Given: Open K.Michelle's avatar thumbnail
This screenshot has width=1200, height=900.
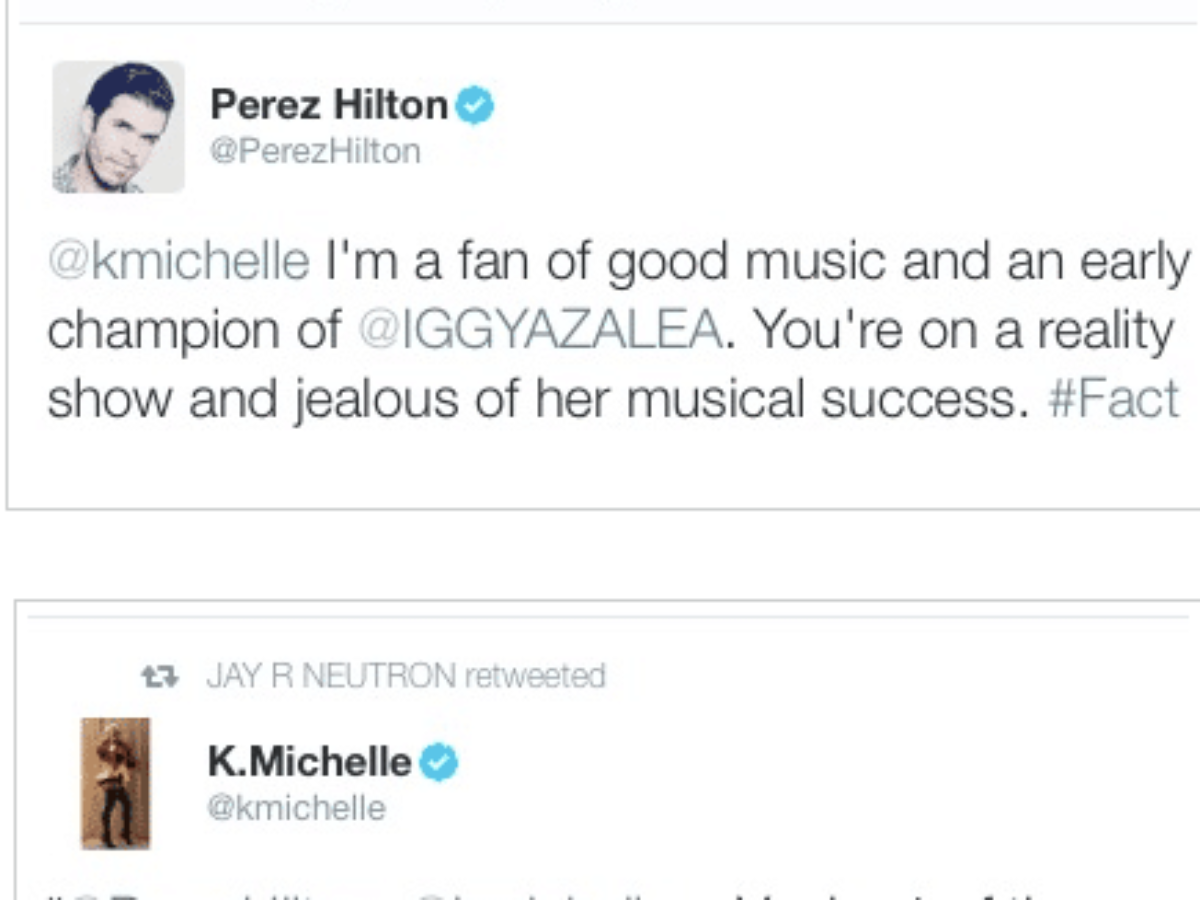Looking at the screenshot, I should pos(115,783).
